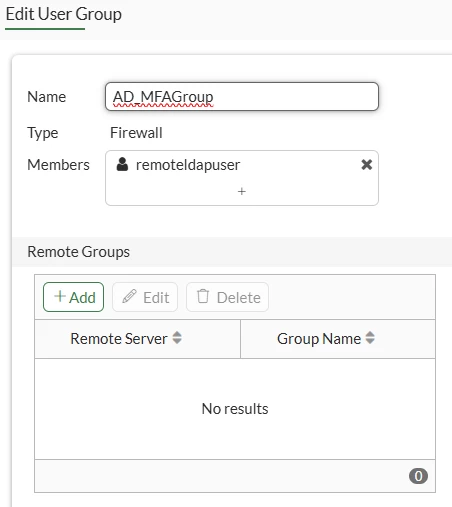The width and height of the screenshot is (452, 507).
Task: Click the Type label
Action: tap(43, 133)
